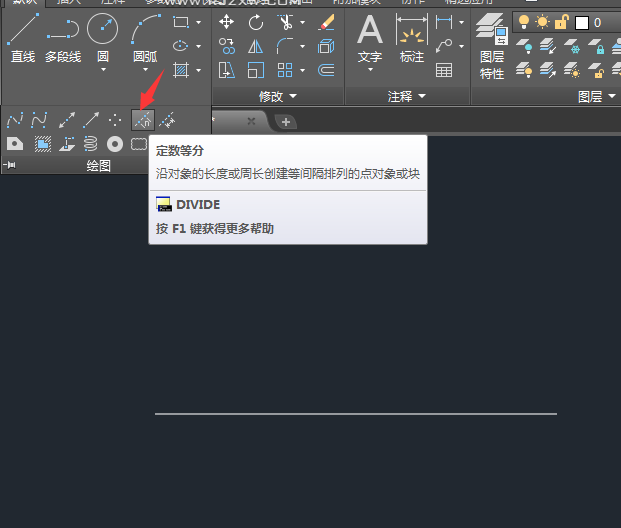Click the Spline Fit tool icon
This screenshot has height=528, width=621.
pos(15,120)
